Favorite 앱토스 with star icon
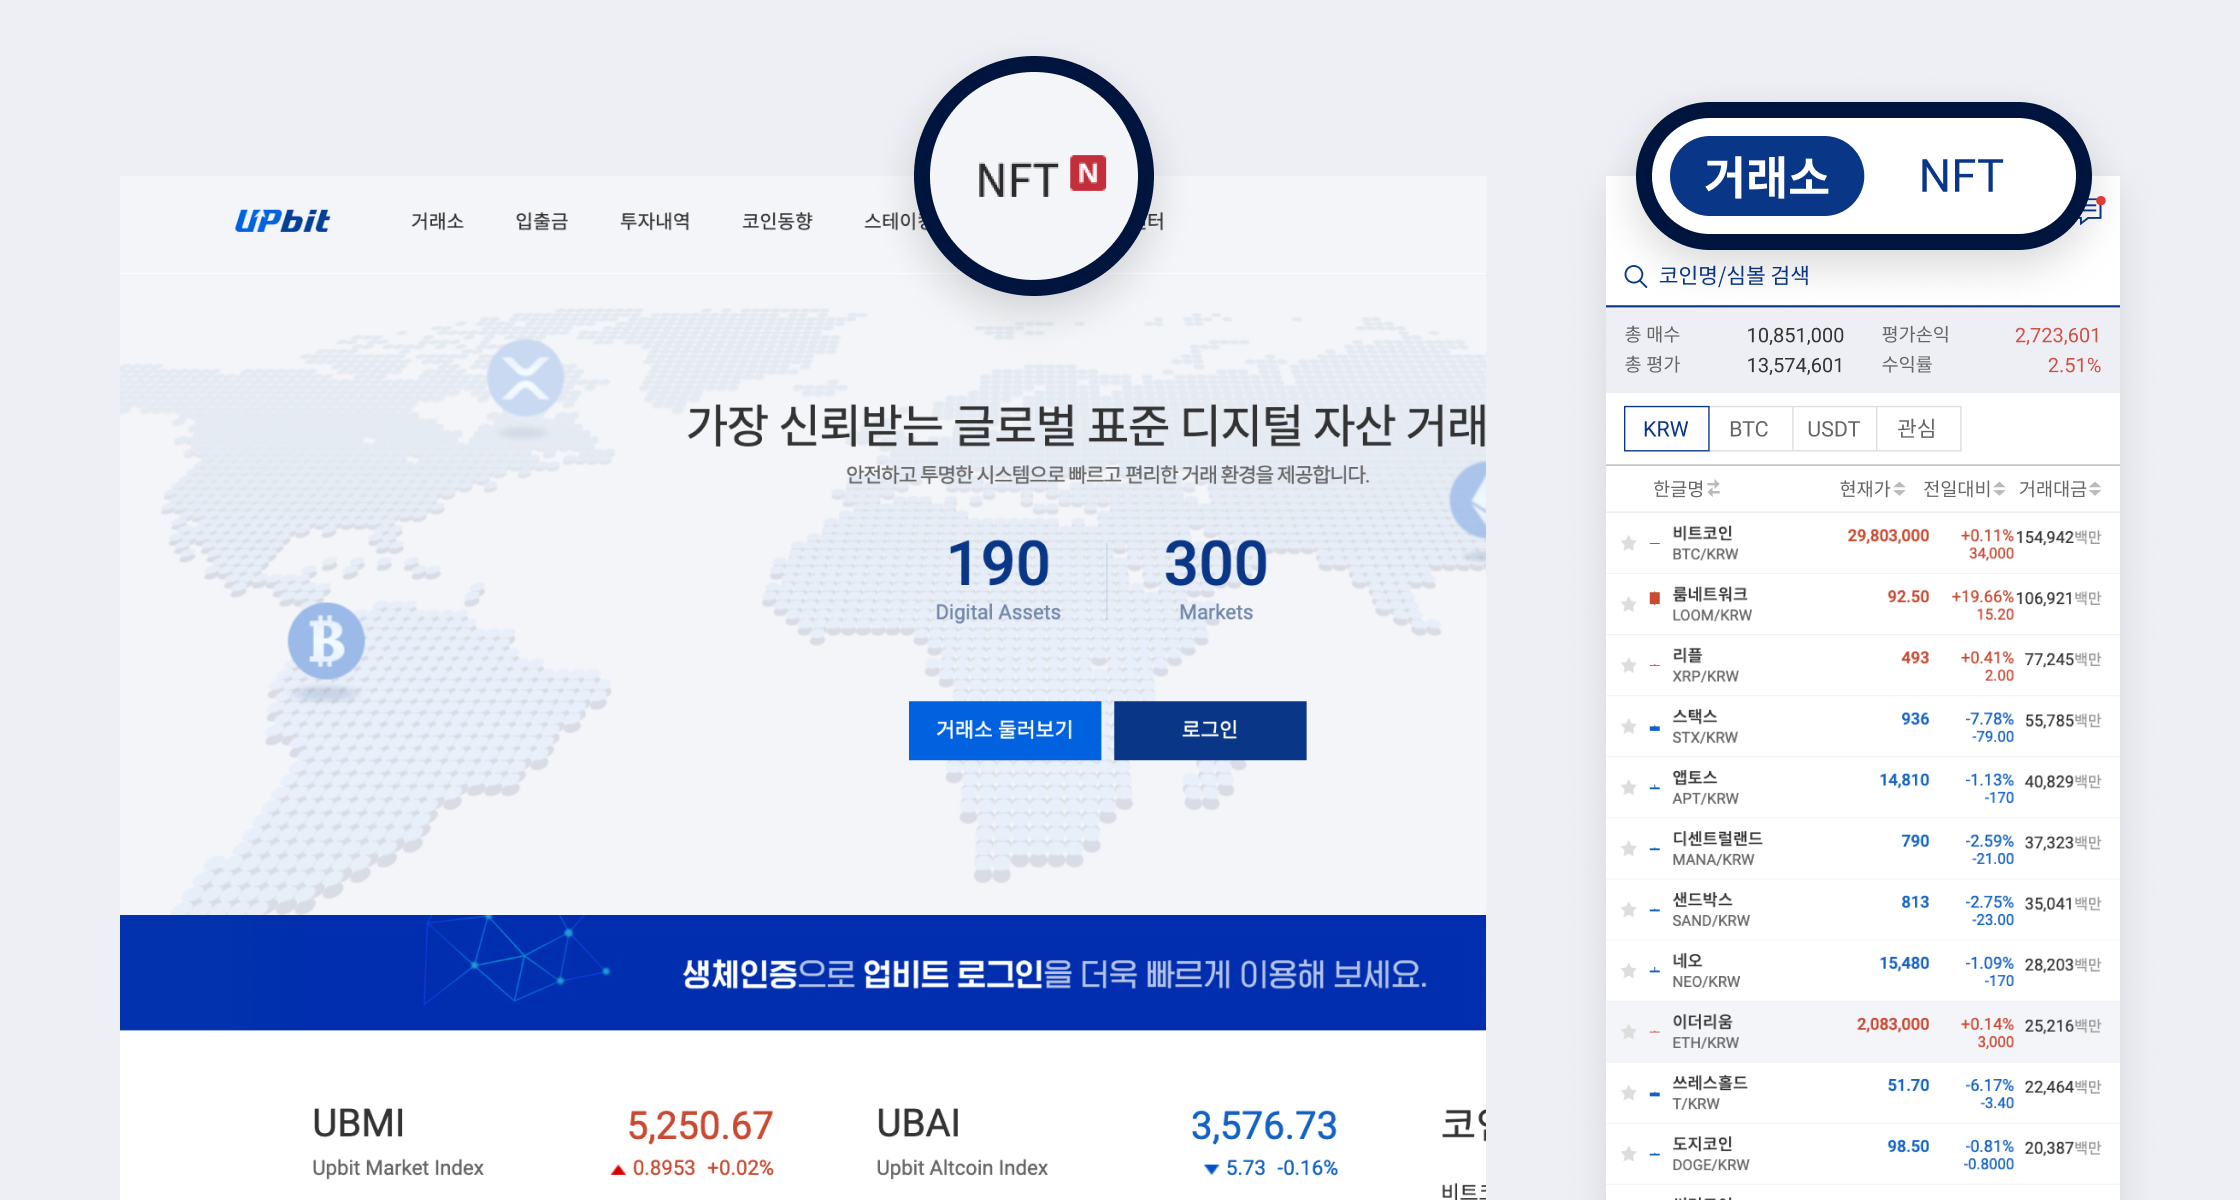Viewport: 2240px width, 1200px height. (1629, 787)
